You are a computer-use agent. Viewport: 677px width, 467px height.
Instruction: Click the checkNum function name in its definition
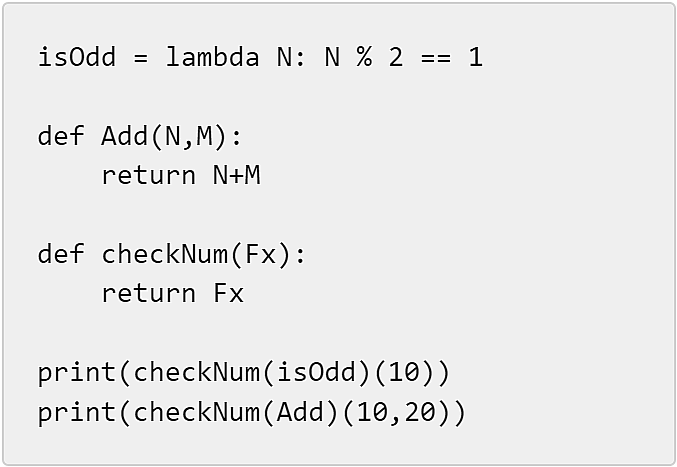tap(165, 254)
